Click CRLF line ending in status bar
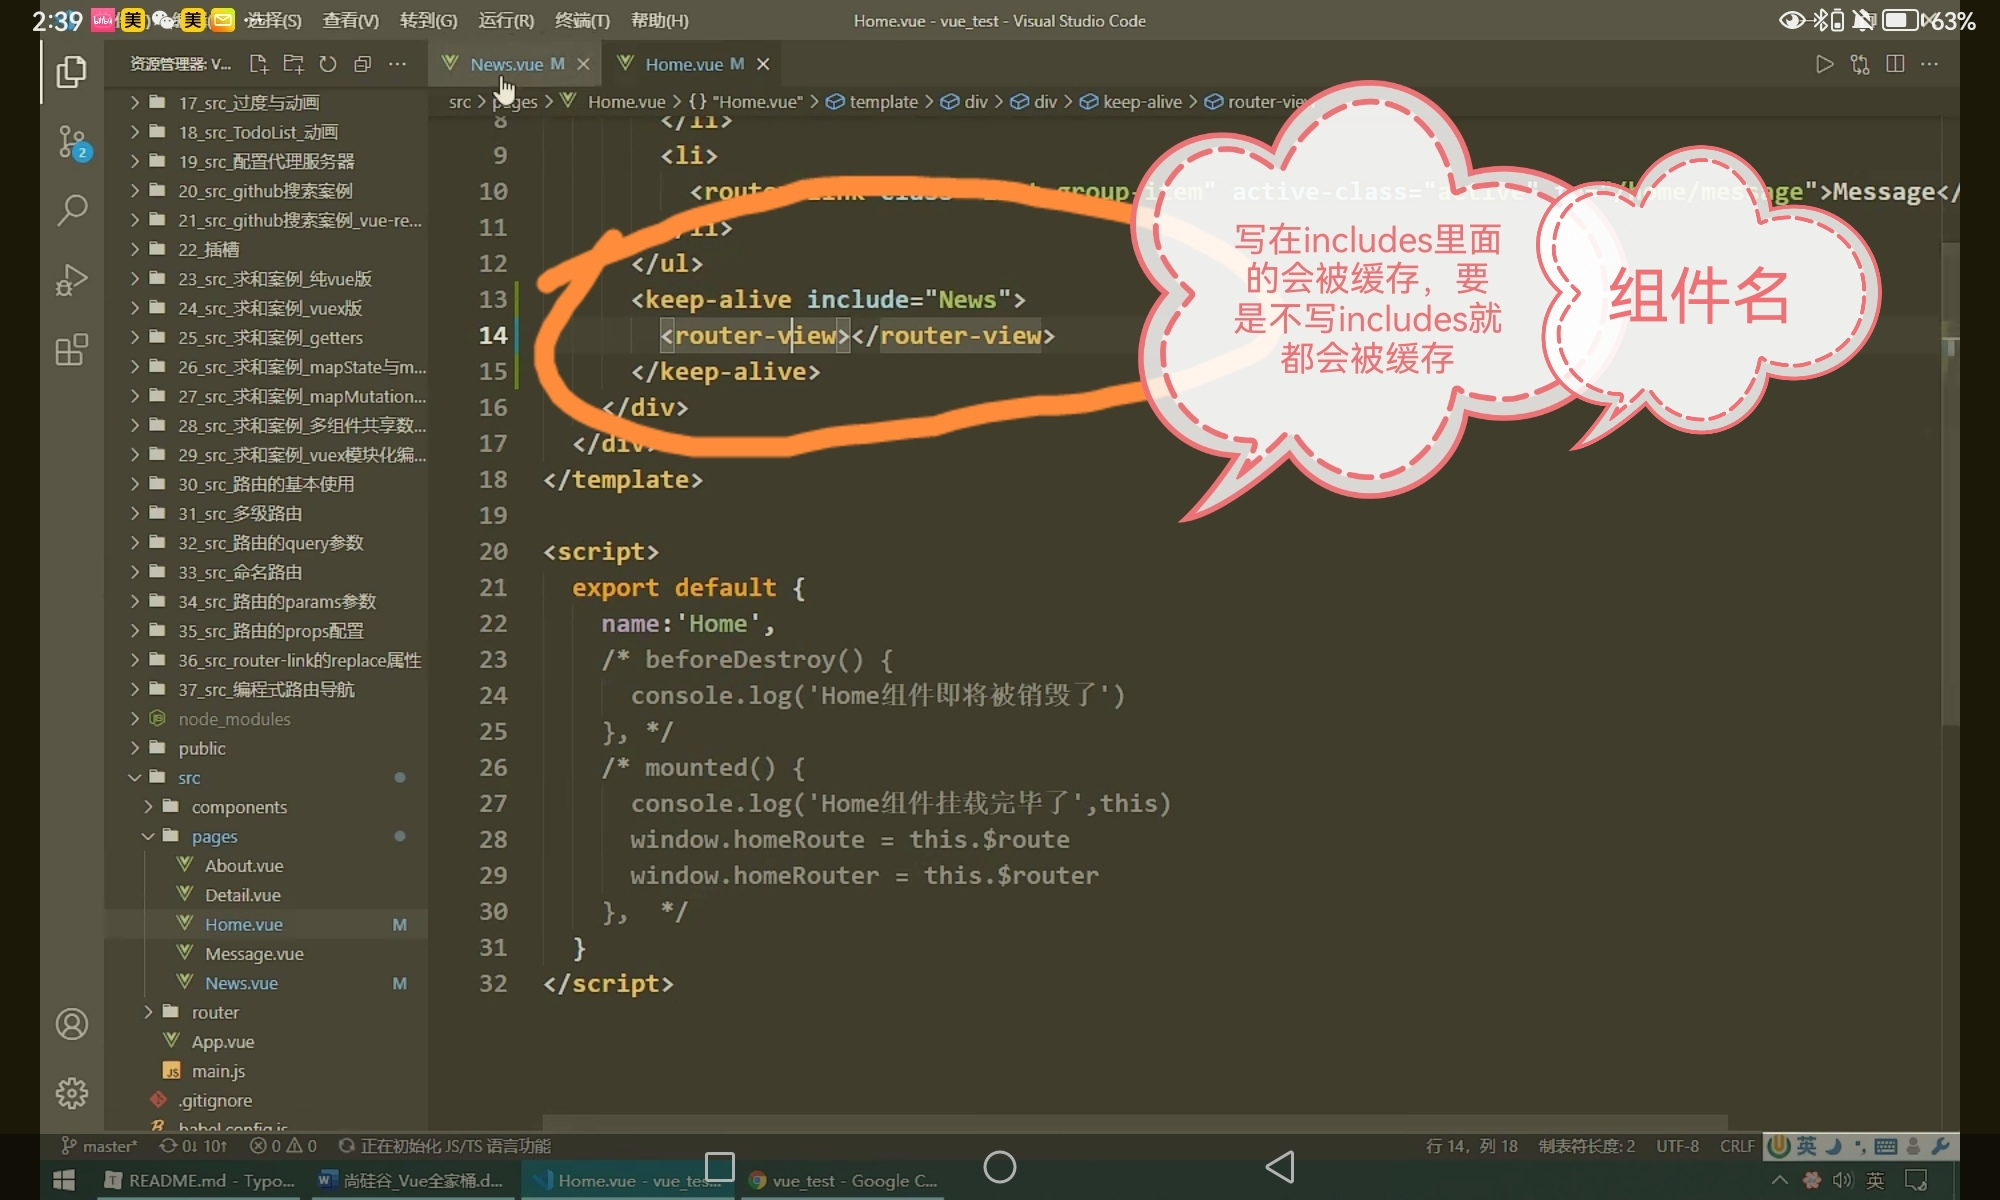This screenshot has width=2000, height=1200. coord(1736,1146)
